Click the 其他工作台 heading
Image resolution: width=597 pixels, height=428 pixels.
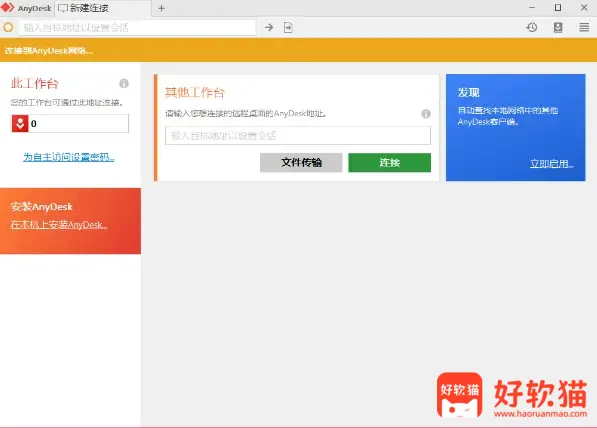coord(195,93)
